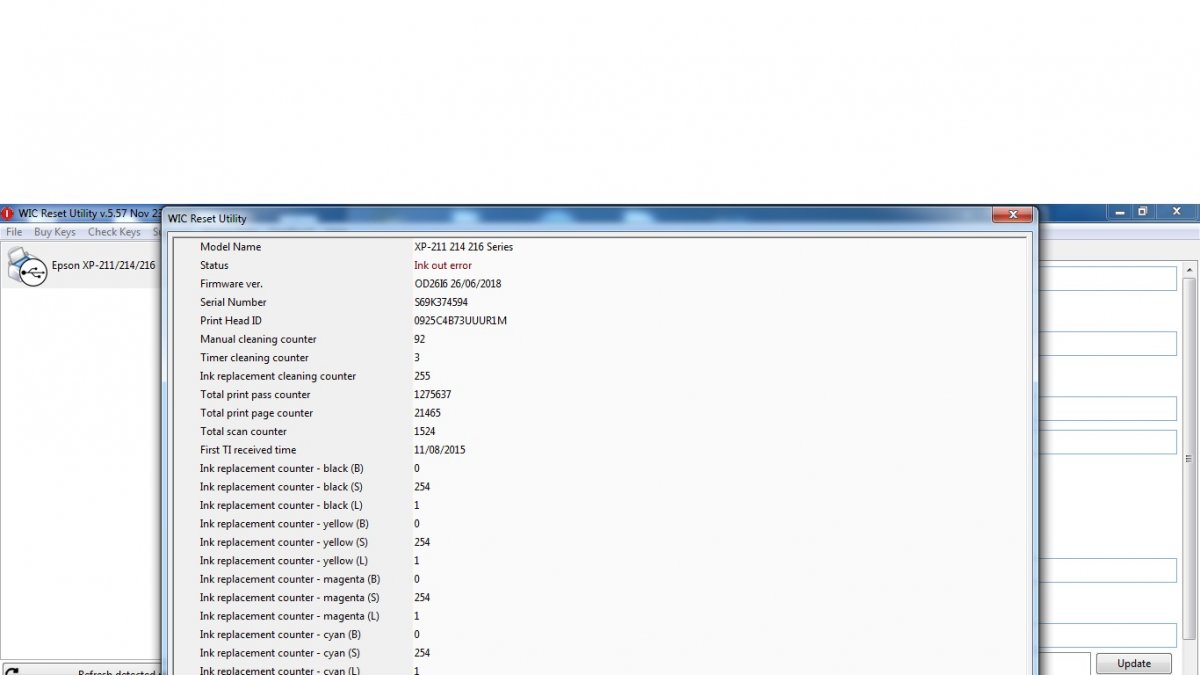This screenshot has width=1200, height=675.
Task: Click the "Total scan counter" label
Action: [243, 432]
